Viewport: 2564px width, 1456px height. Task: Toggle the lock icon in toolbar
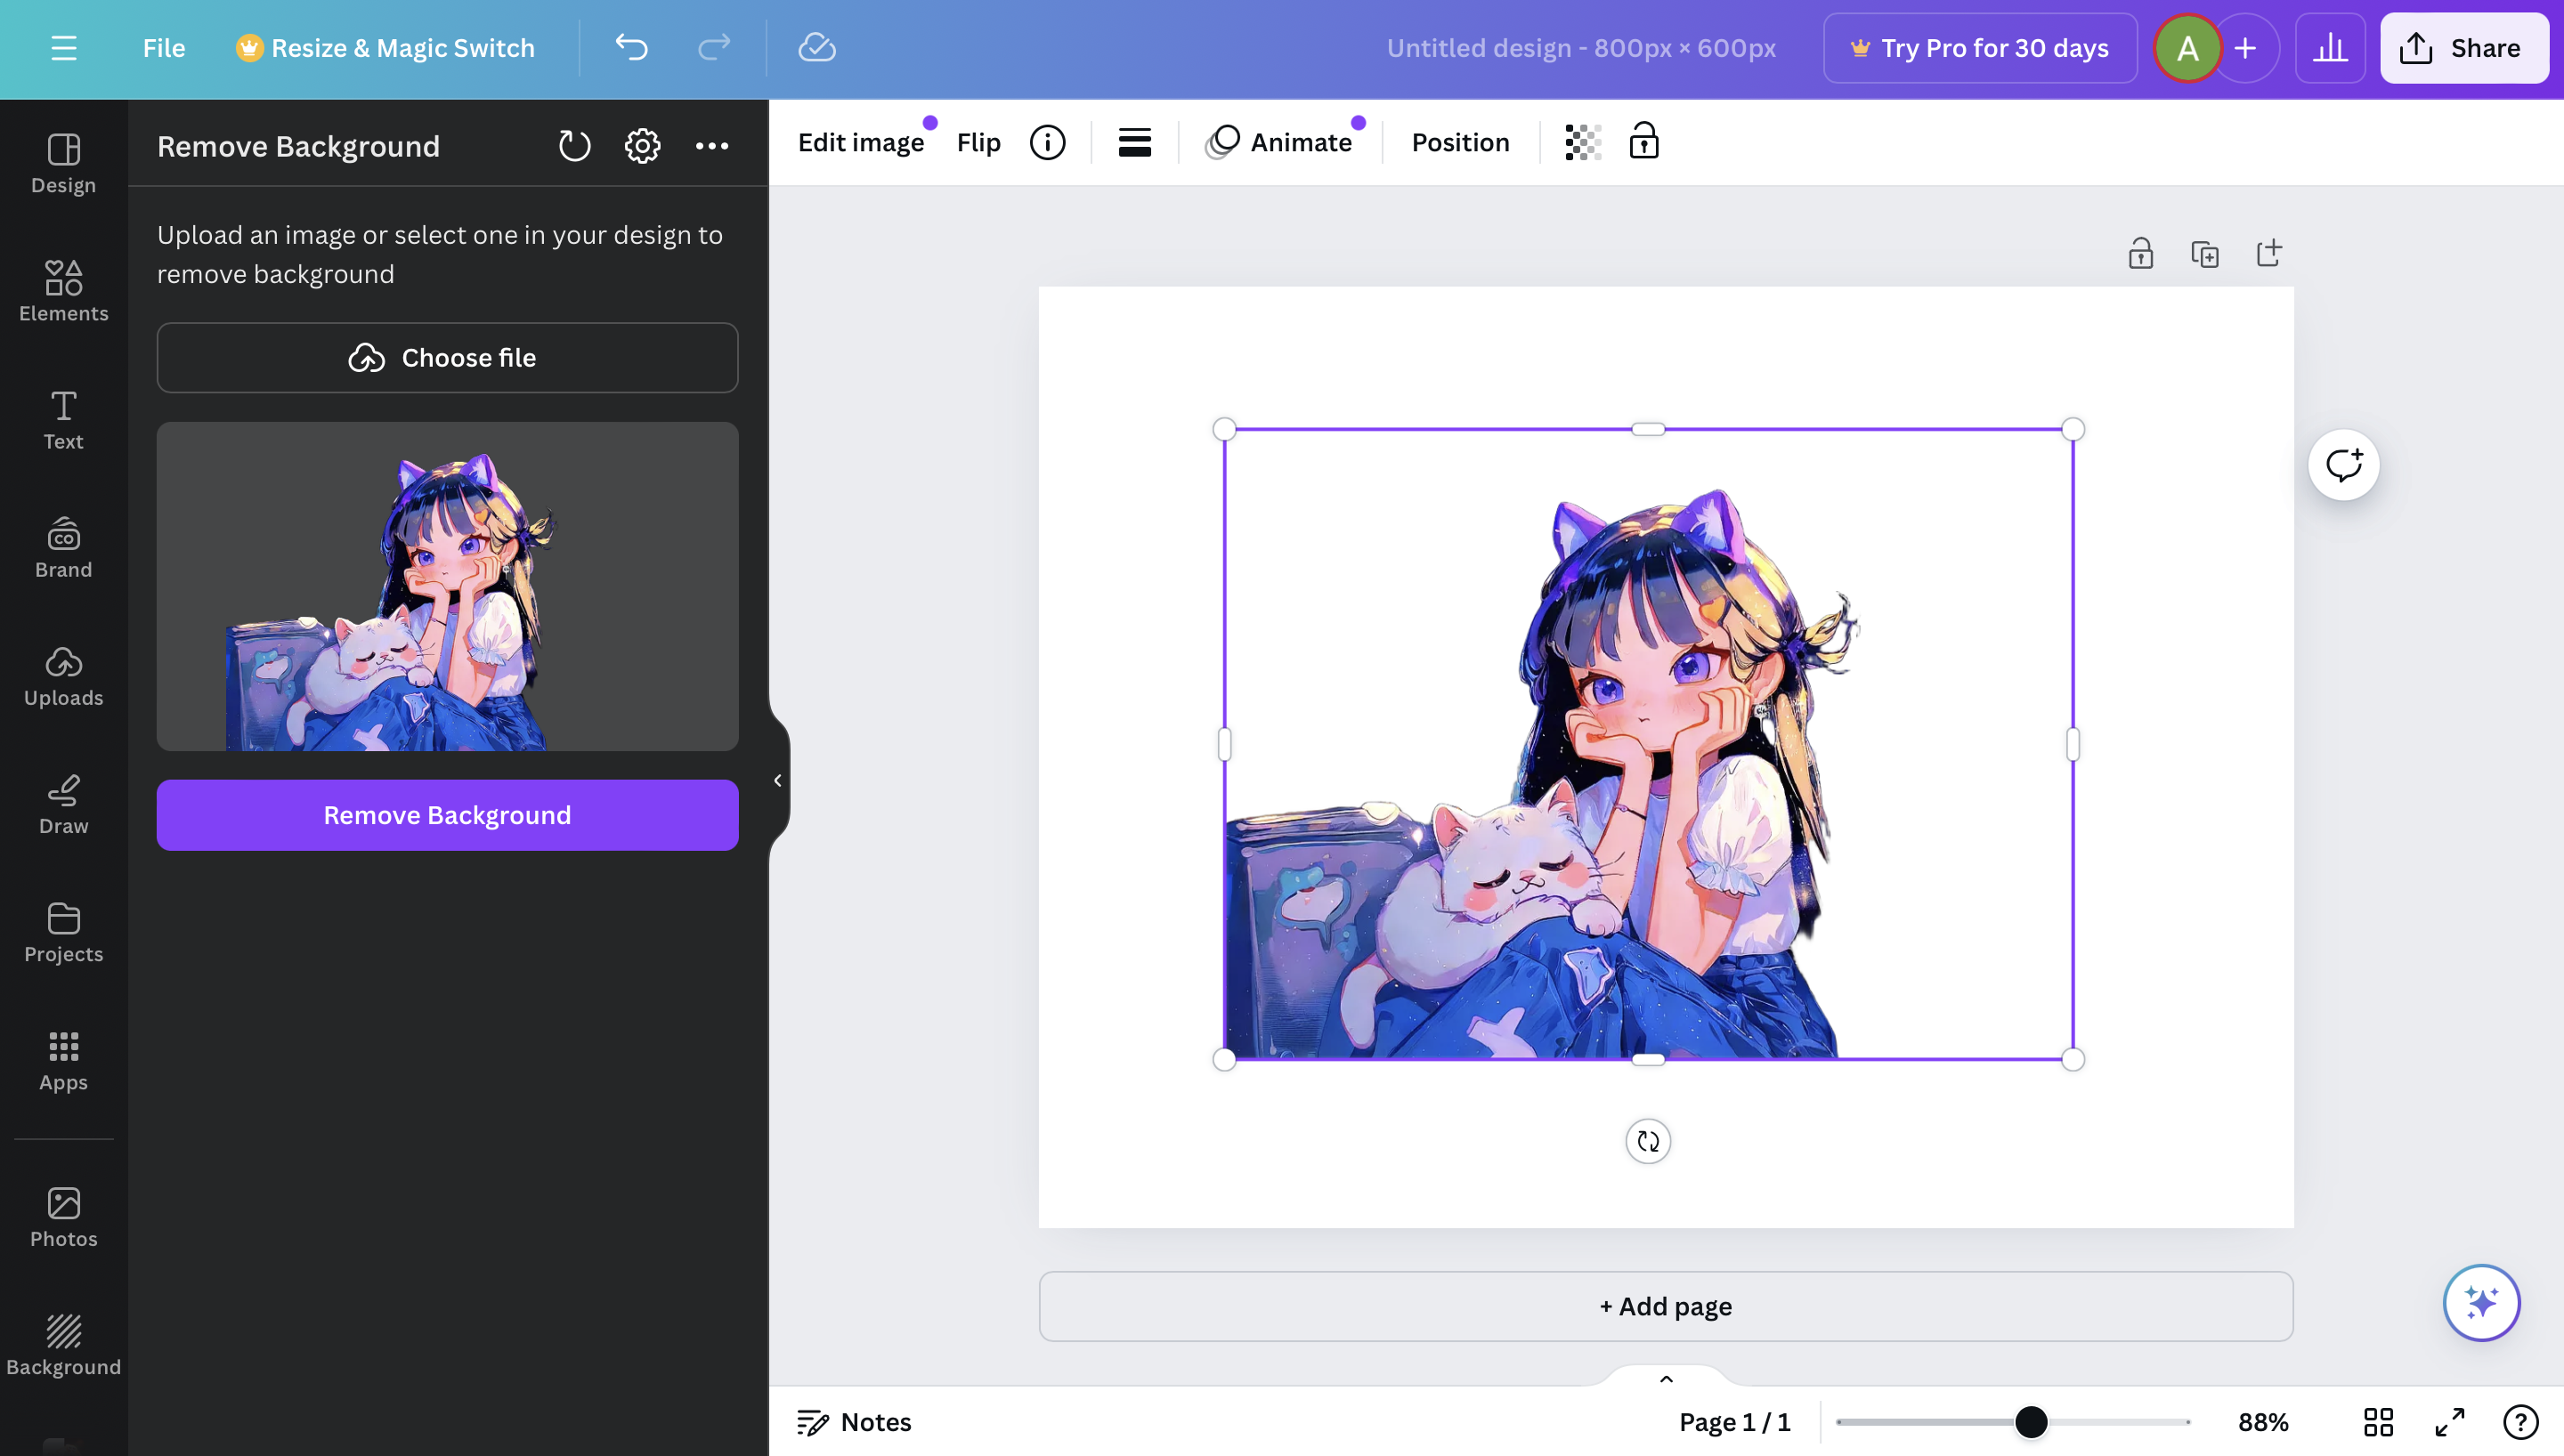[1644, 142]
